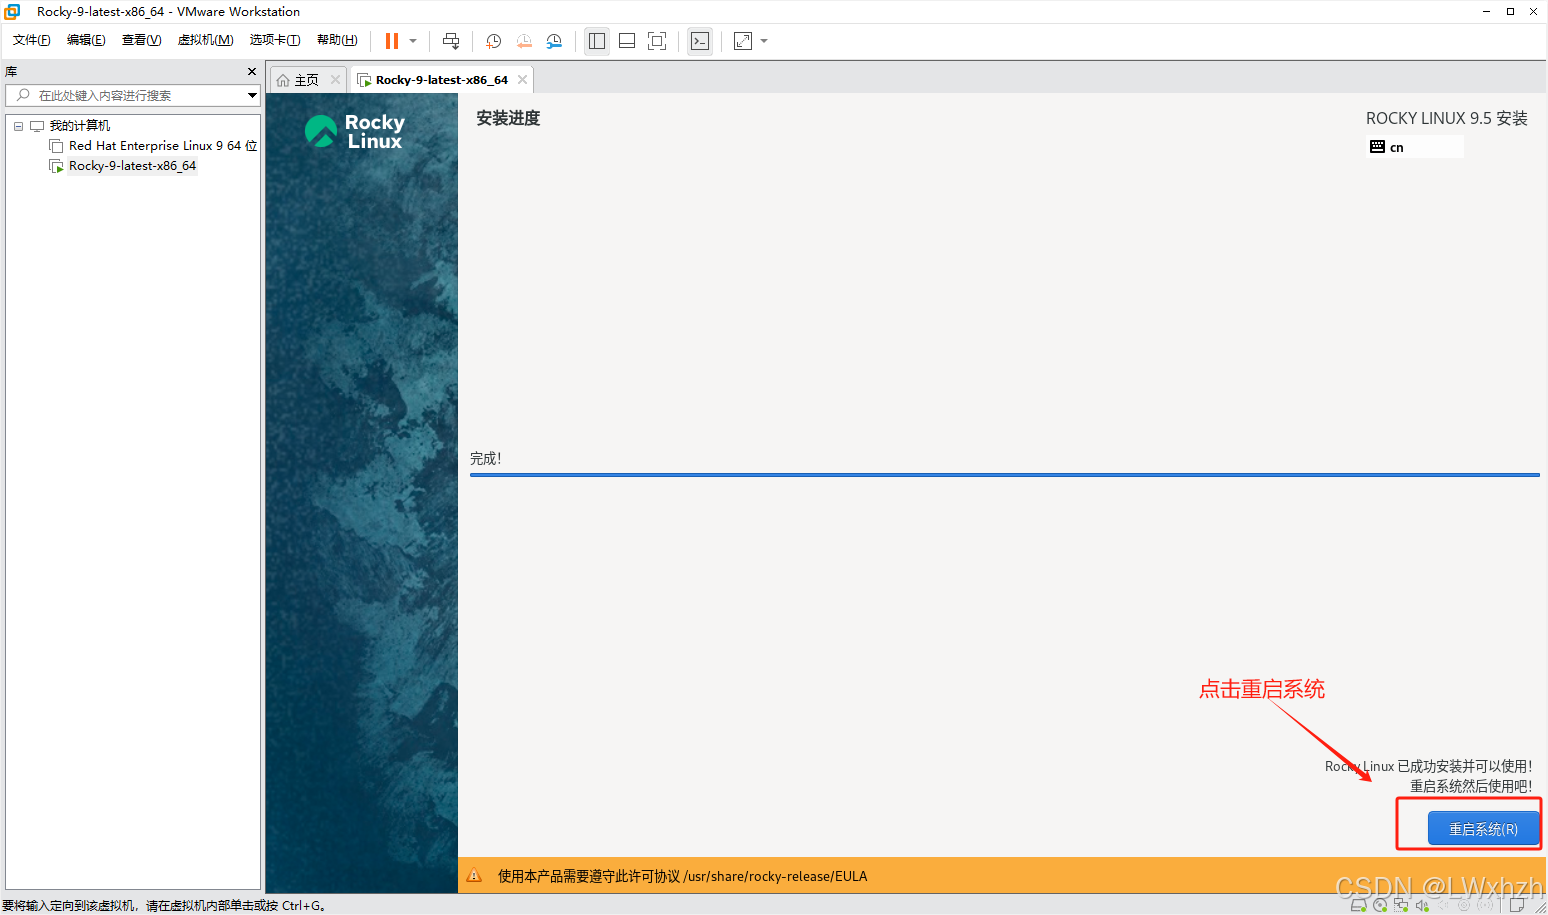1548x915 pixels.
Task: Open the power options dropdown next to pause
Action: point(413,41)
